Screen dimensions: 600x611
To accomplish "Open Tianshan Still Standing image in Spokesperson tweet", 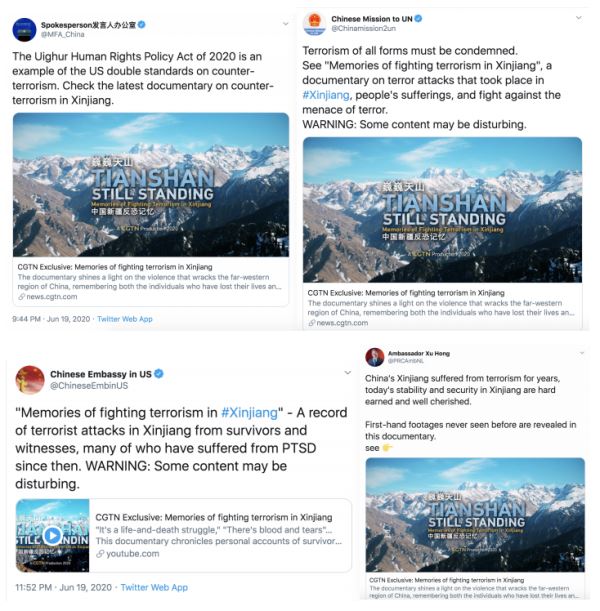I will [x=151, y=185].
